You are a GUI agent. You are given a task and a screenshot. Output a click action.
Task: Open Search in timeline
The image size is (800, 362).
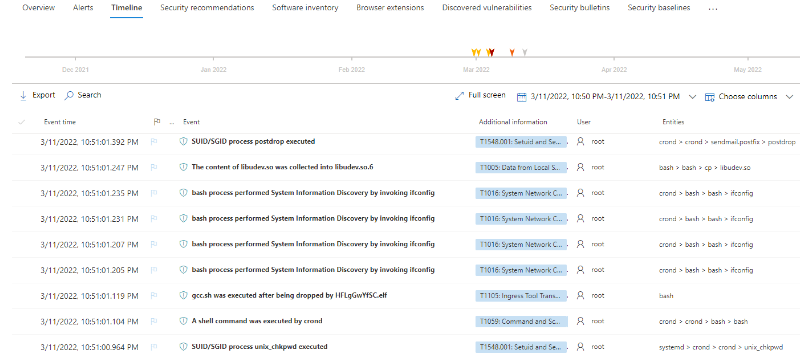(x=89, y=95)
